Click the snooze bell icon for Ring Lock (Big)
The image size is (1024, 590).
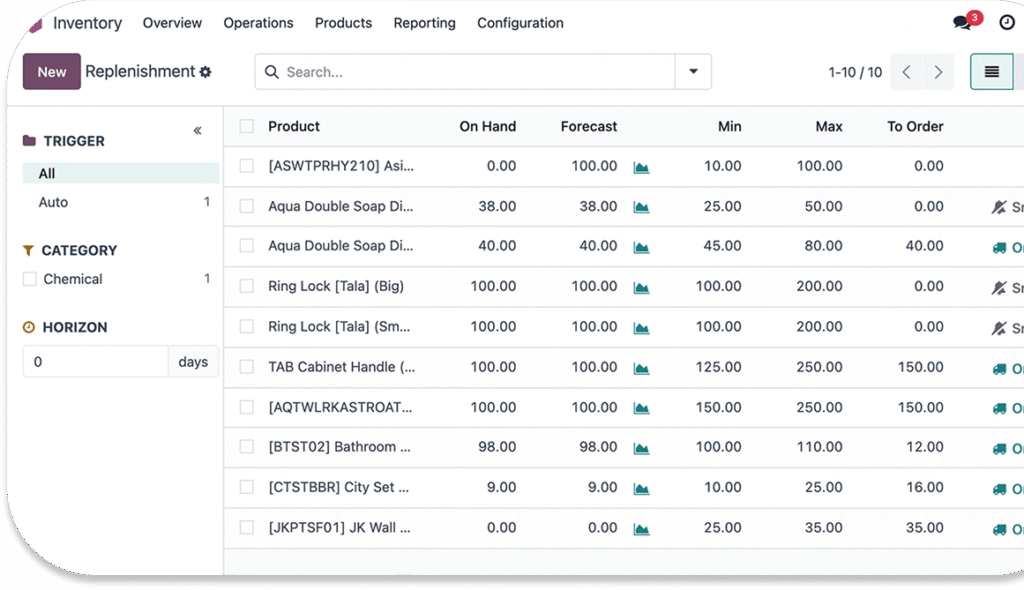998,287
